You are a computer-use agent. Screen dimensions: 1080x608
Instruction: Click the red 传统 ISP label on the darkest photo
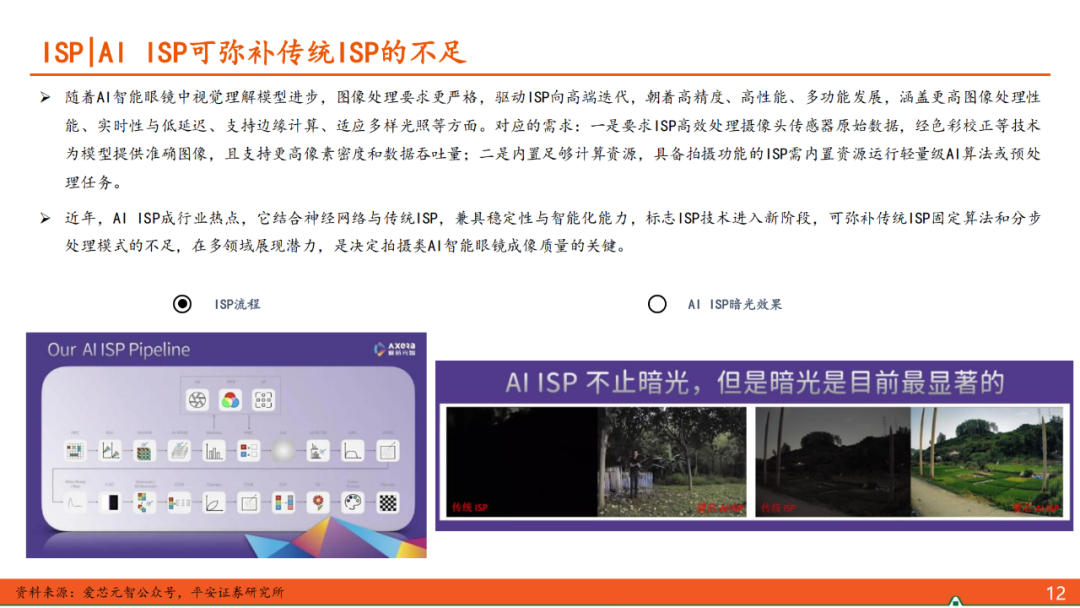coord(470,507)
